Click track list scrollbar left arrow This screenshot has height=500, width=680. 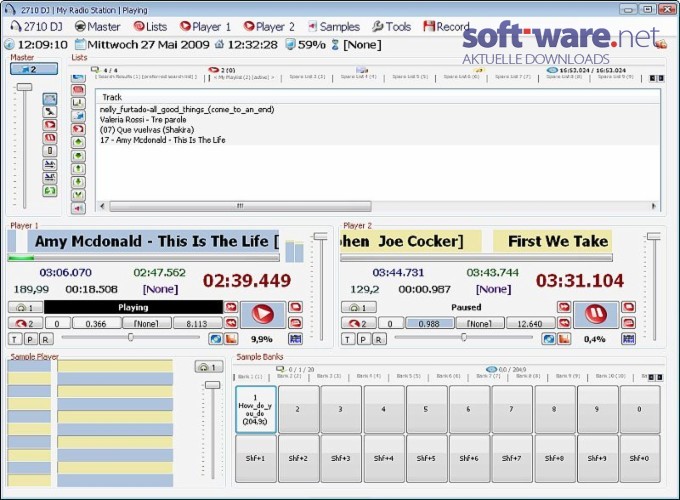point(102,206)
